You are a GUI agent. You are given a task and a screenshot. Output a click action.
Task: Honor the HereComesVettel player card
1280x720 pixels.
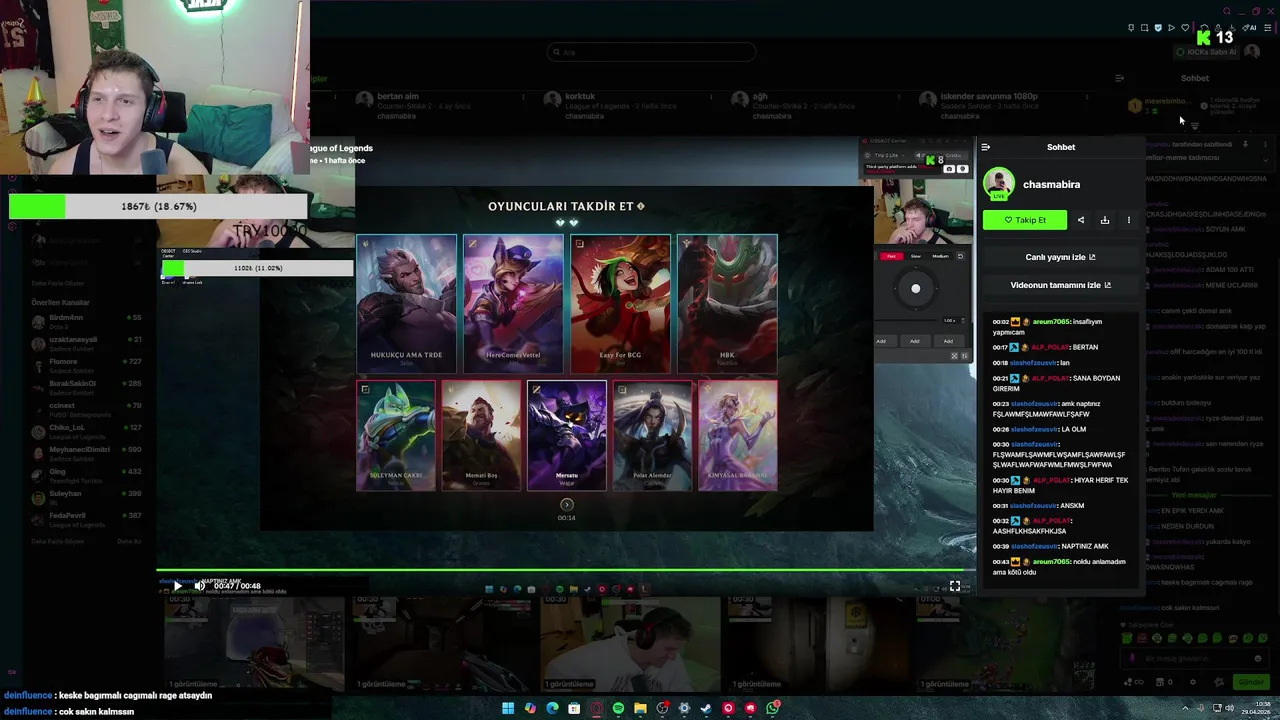[x=513, y=303]
